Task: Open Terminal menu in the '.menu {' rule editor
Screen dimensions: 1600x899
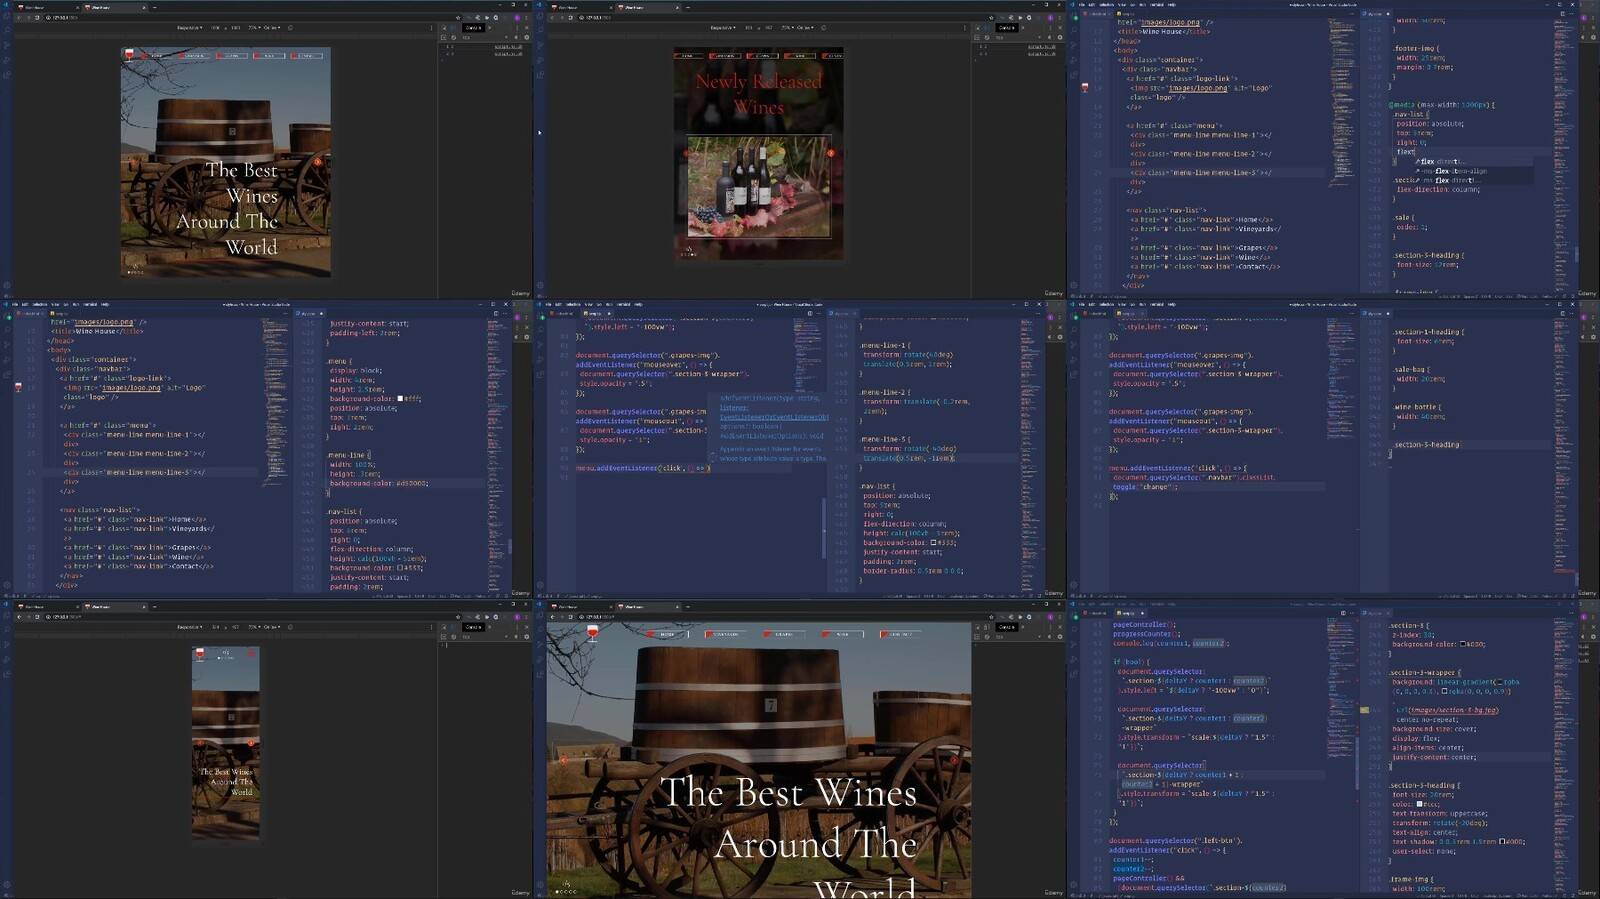Action: pyautogui.click(x=90, y=304)
